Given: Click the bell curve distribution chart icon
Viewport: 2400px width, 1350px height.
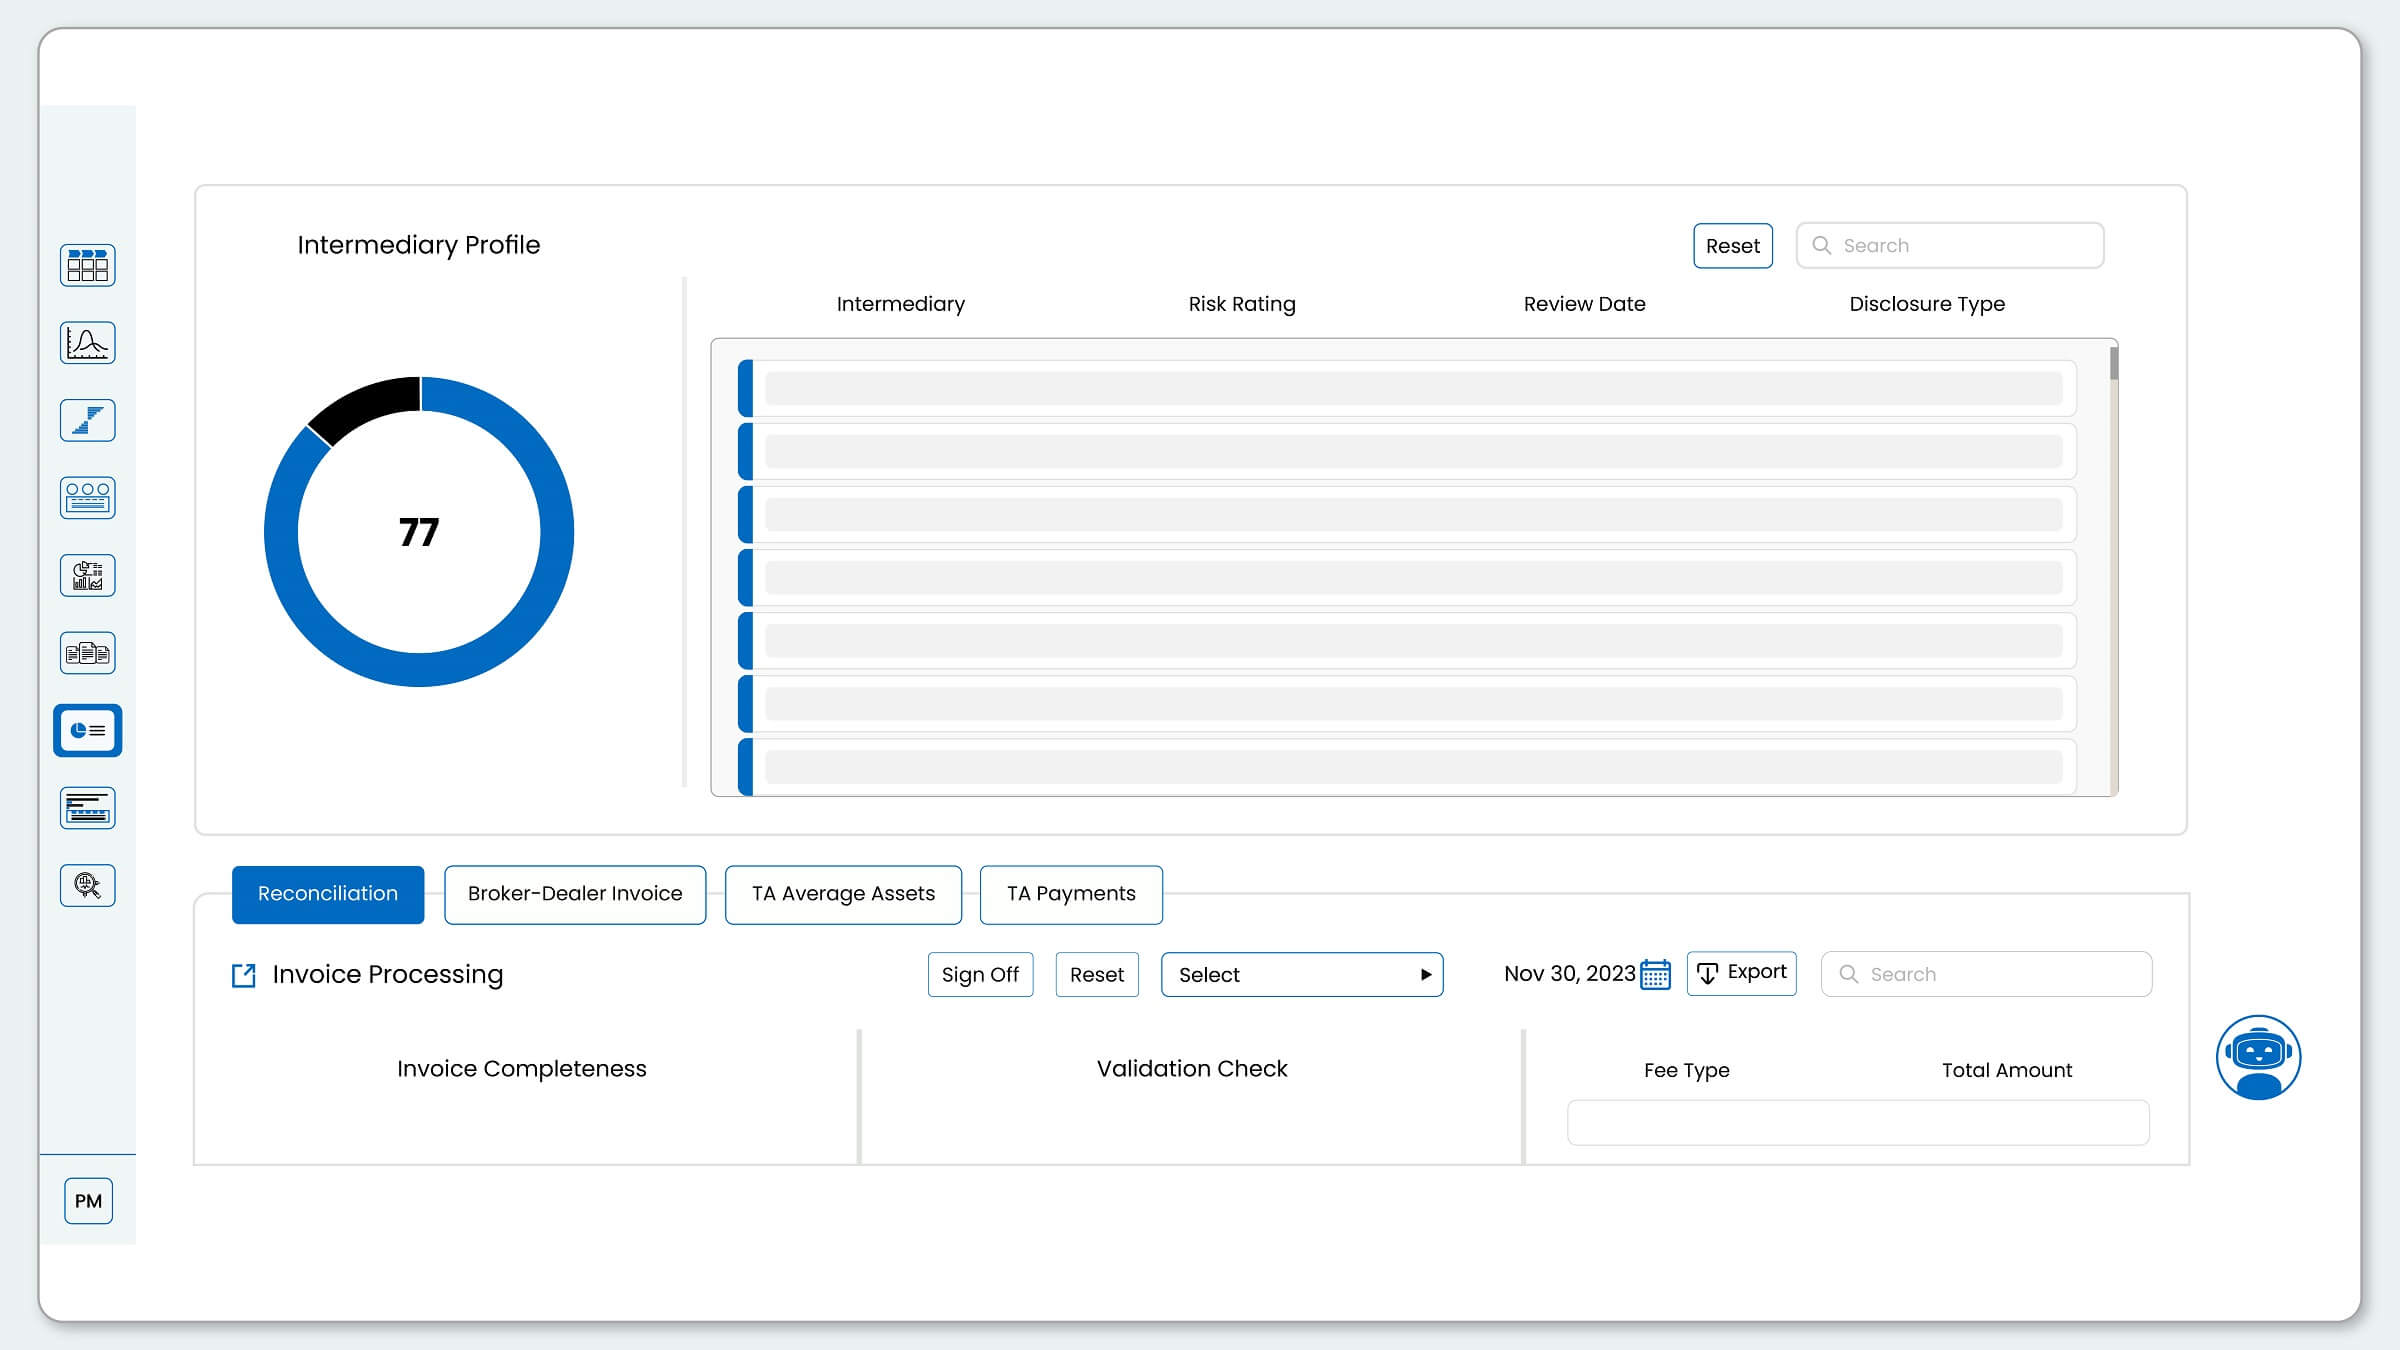Looking at the screenshot, I should pos(88,343).
